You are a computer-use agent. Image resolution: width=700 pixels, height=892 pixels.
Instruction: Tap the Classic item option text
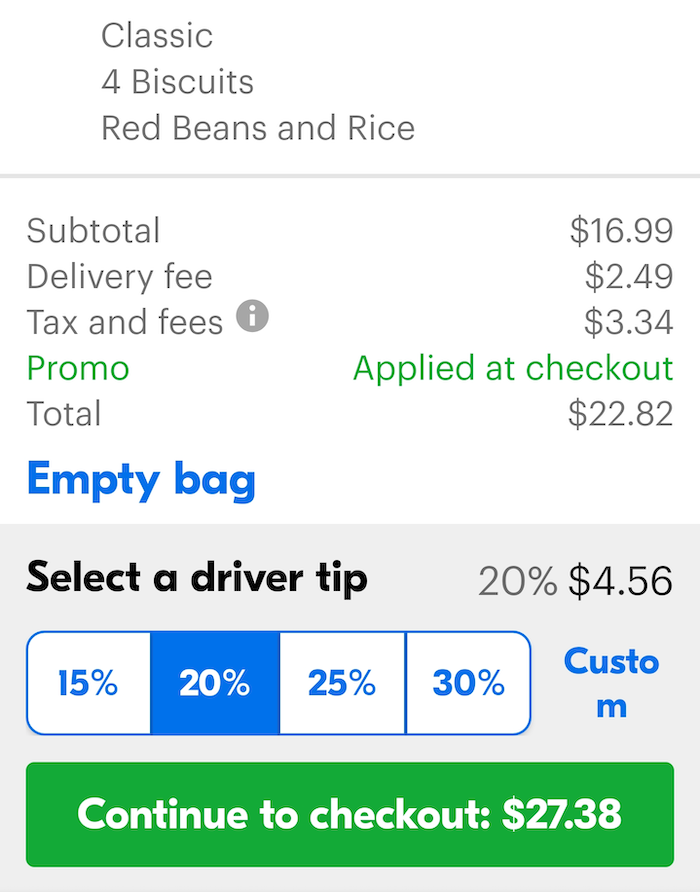[x=157, y=36]
